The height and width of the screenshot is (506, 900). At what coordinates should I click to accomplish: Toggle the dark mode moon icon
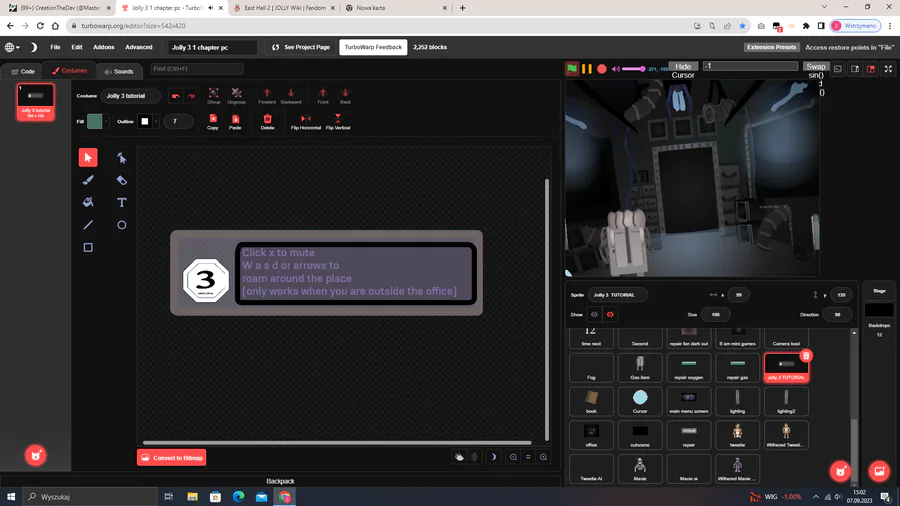(x=34, y=47)
